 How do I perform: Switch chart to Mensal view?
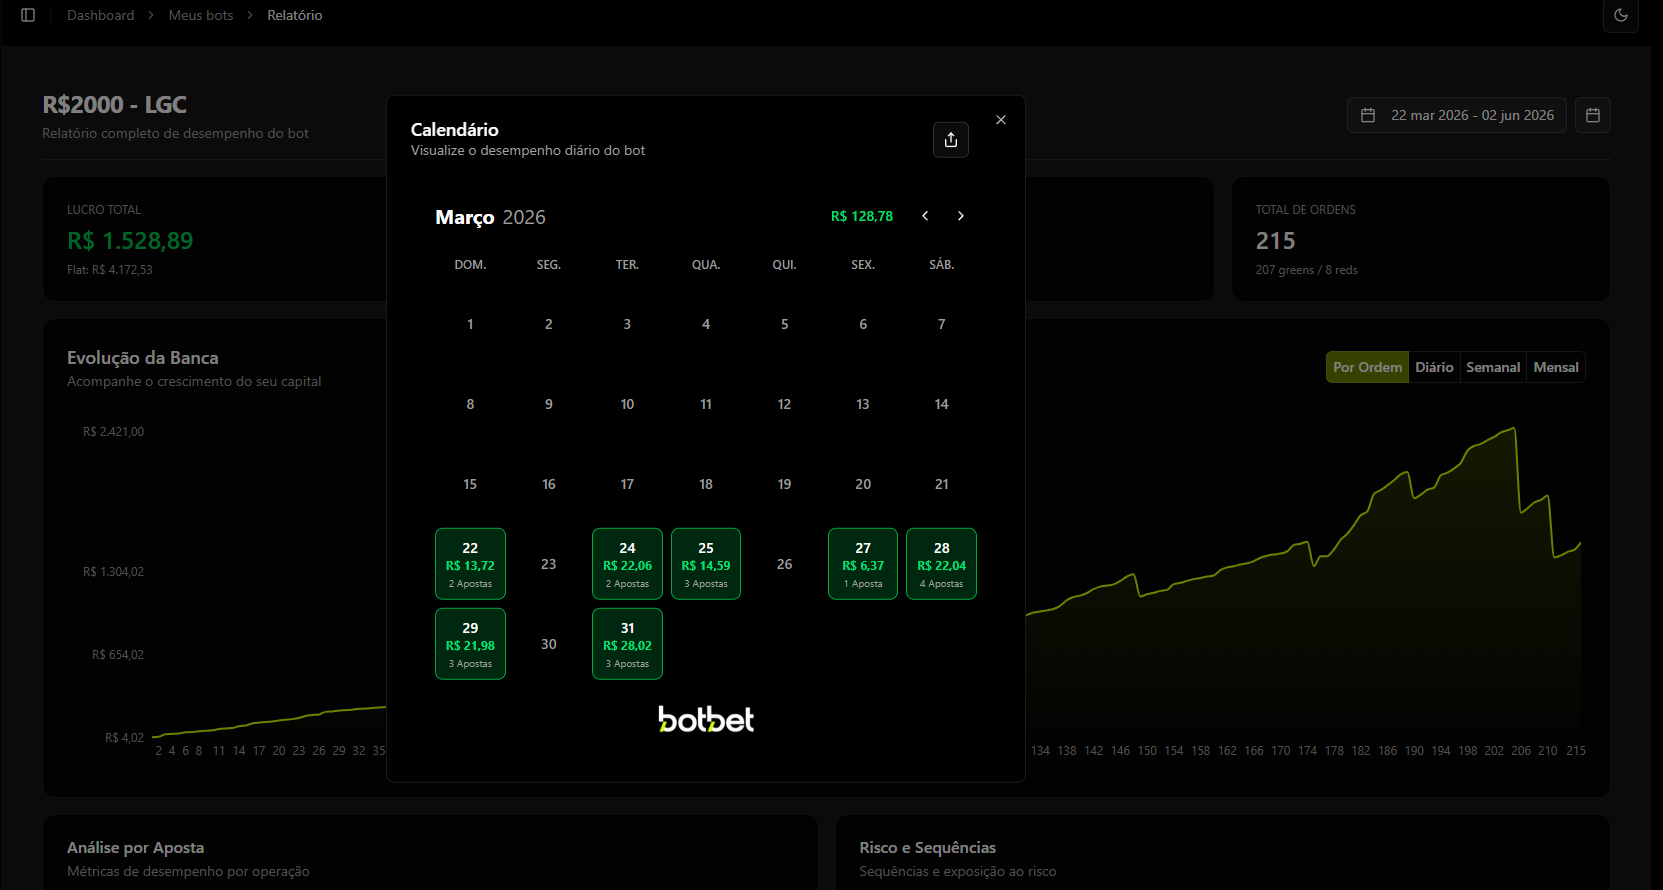click(x=1556, y=367)
